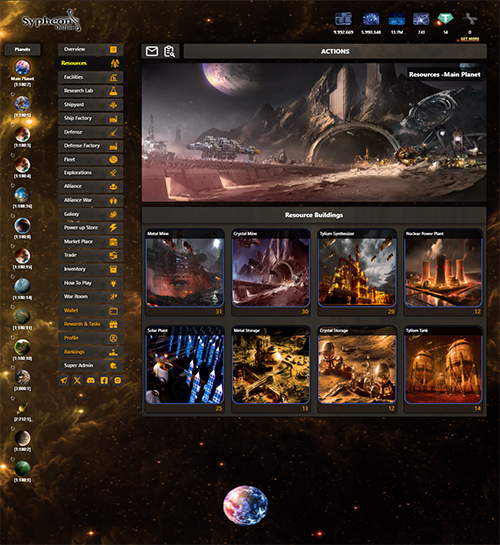Click the ACTIONS bar button

[335, 51]
